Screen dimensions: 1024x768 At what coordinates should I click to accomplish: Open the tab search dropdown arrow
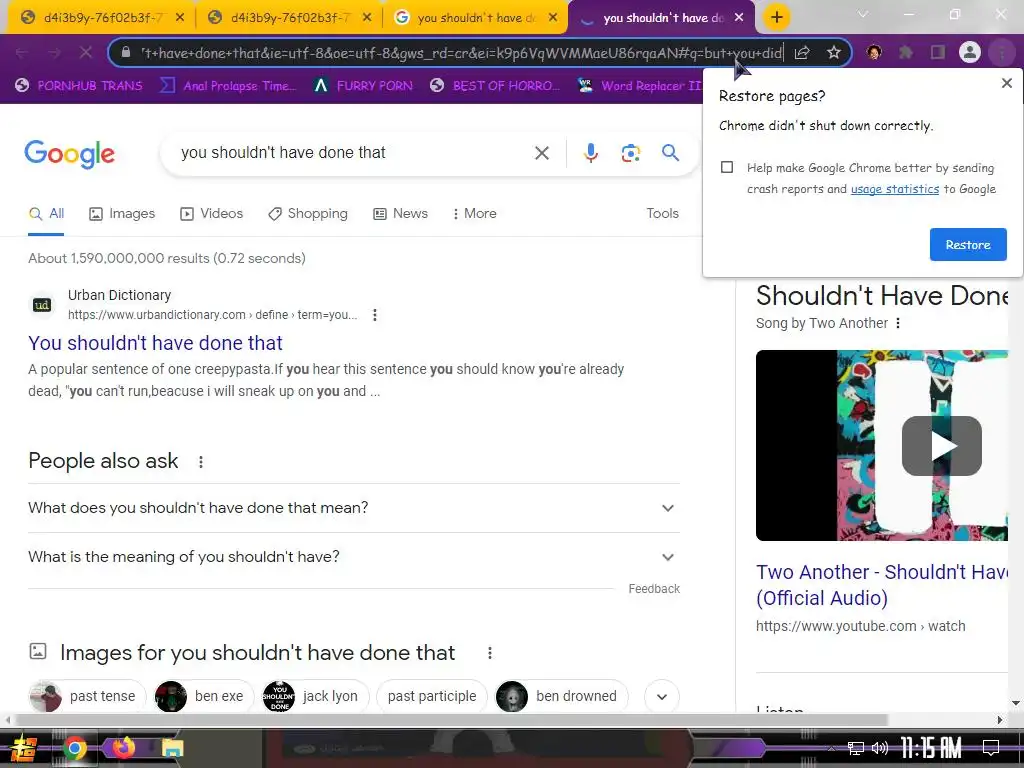tap(863, 14)
